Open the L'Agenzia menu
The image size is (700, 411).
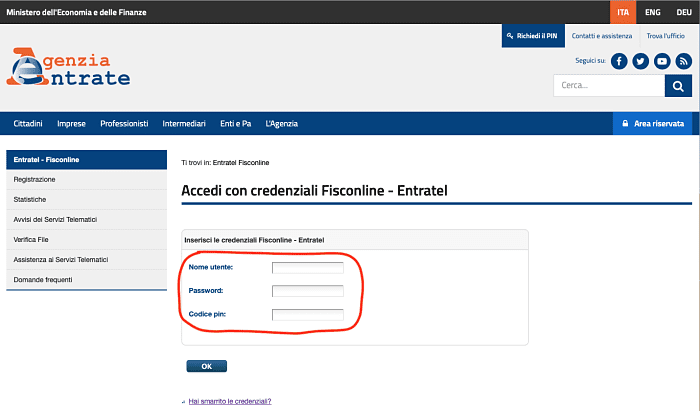point(282,124)
